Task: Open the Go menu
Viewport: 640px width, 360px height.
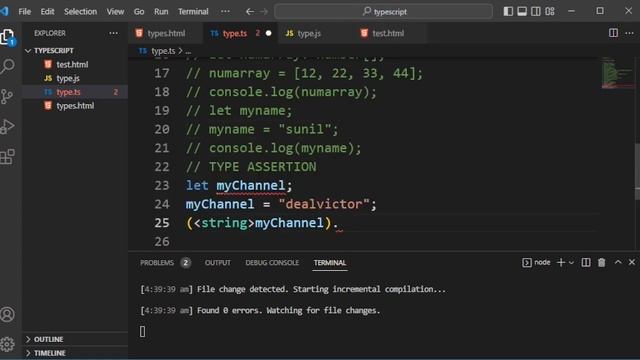Action: click(139, 11)
